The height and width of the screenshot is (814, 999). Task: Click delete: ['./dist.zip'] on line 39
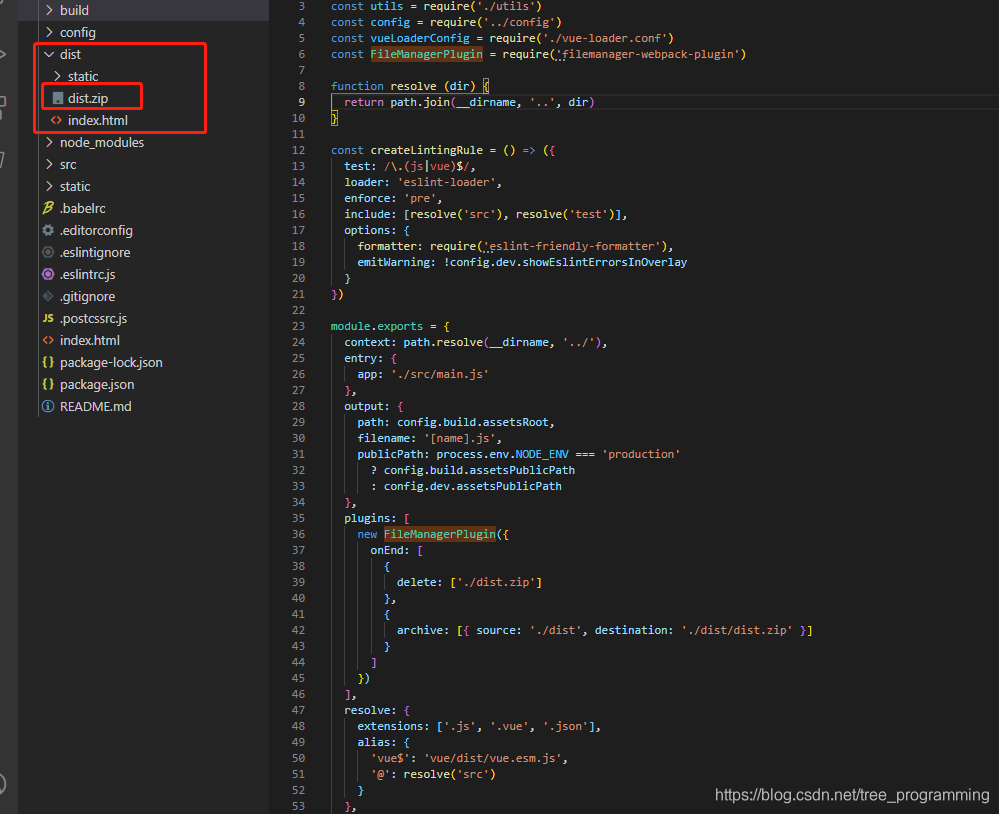click(469, 582)
